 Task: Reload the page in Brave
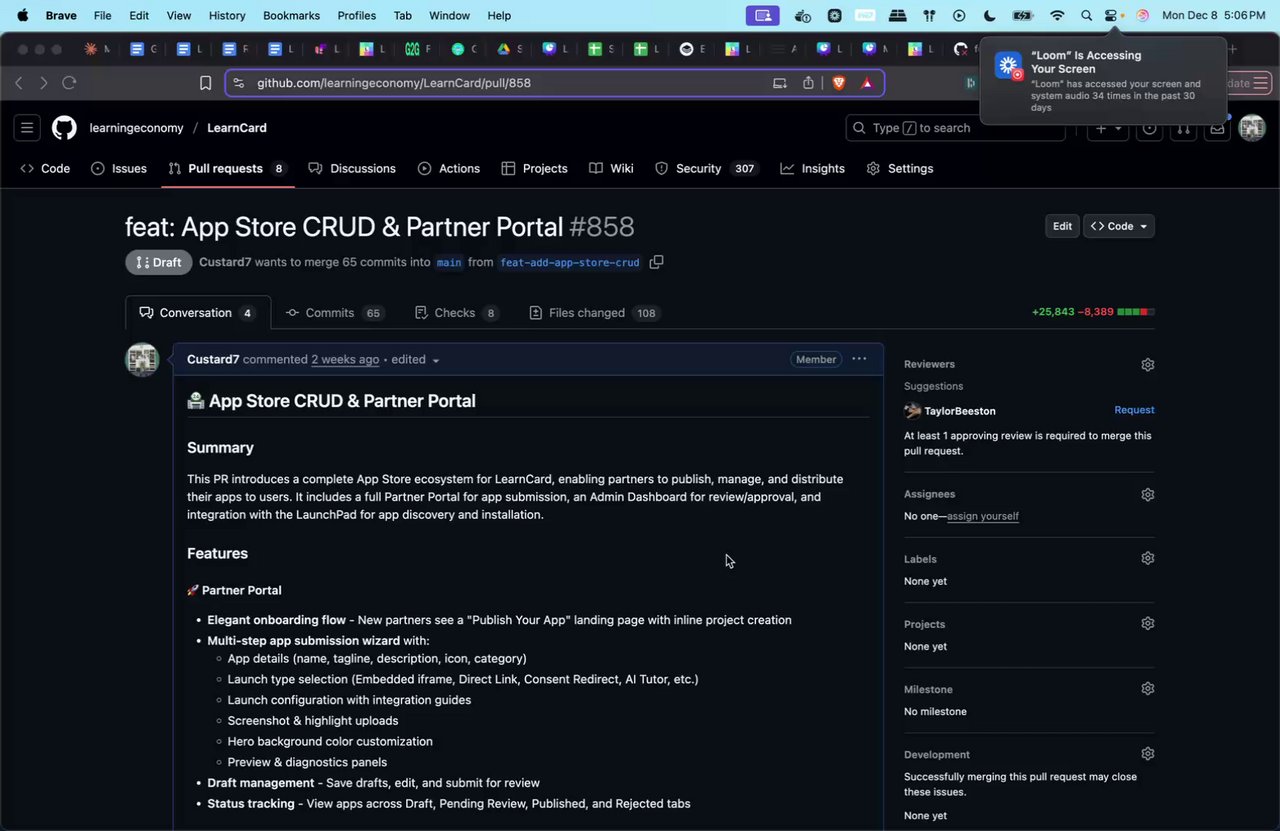click(69, 83)
